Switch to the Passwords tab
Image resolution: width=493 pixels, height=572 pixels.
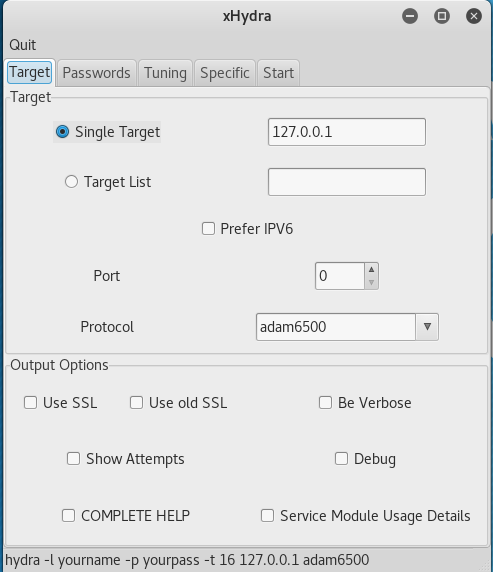pos(97,73)
